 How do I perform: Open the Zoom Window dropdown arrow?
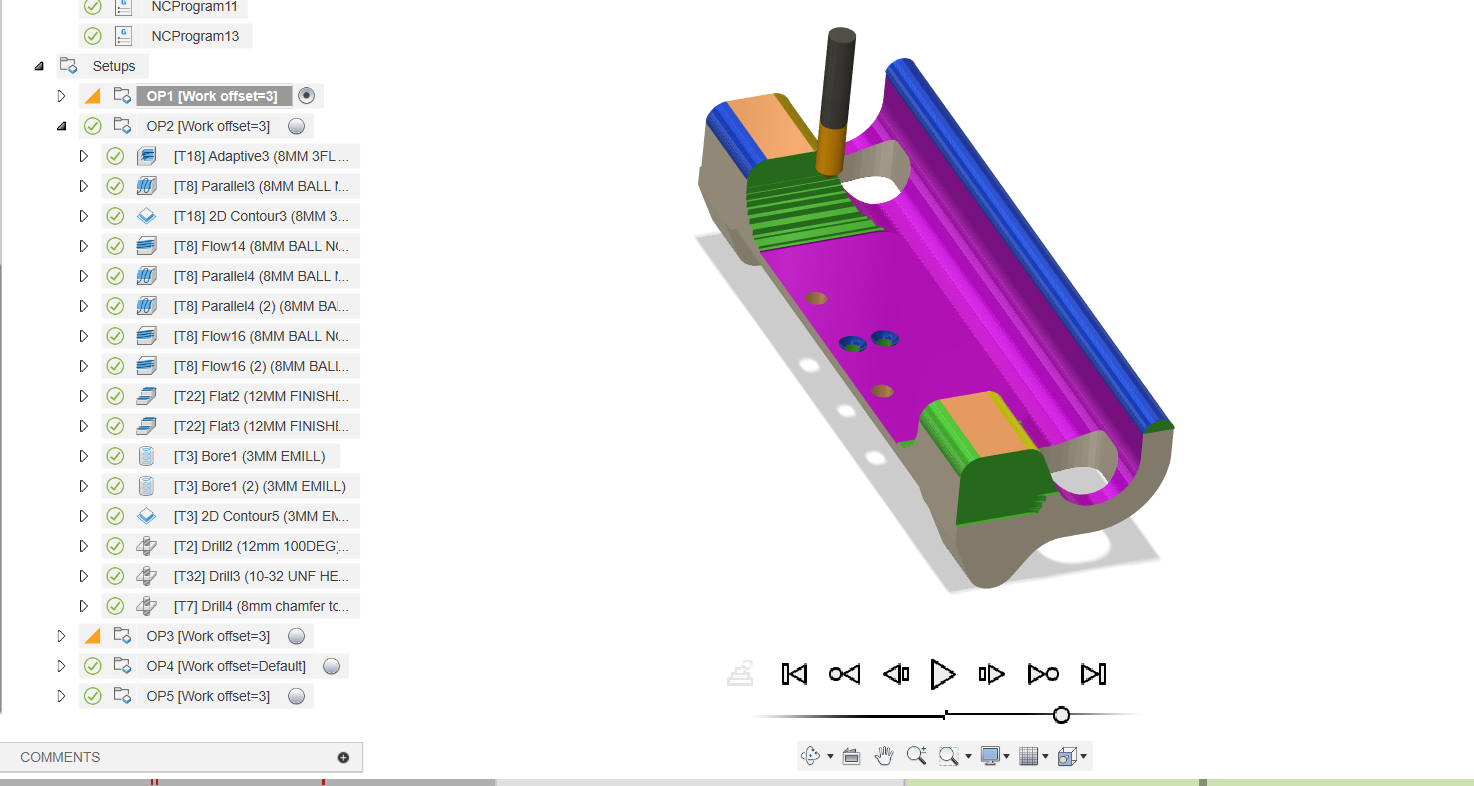(967, 757)
